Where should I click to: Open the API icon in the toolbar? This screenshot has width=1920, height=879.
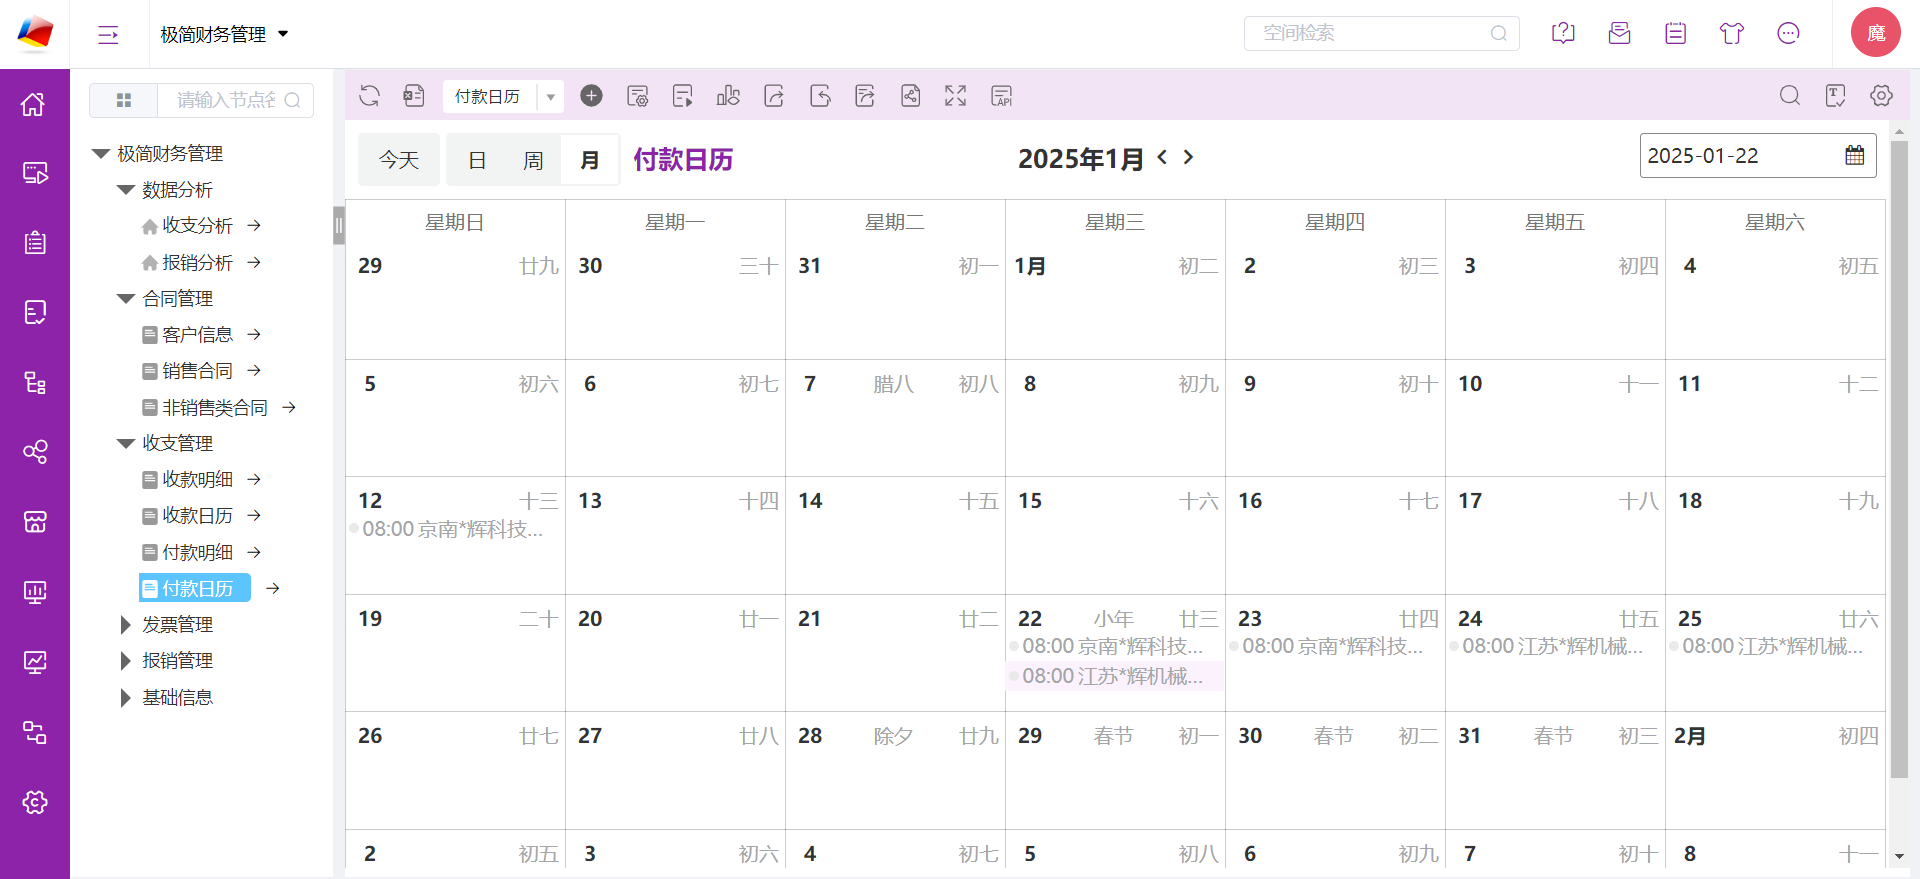[1002, 96]
